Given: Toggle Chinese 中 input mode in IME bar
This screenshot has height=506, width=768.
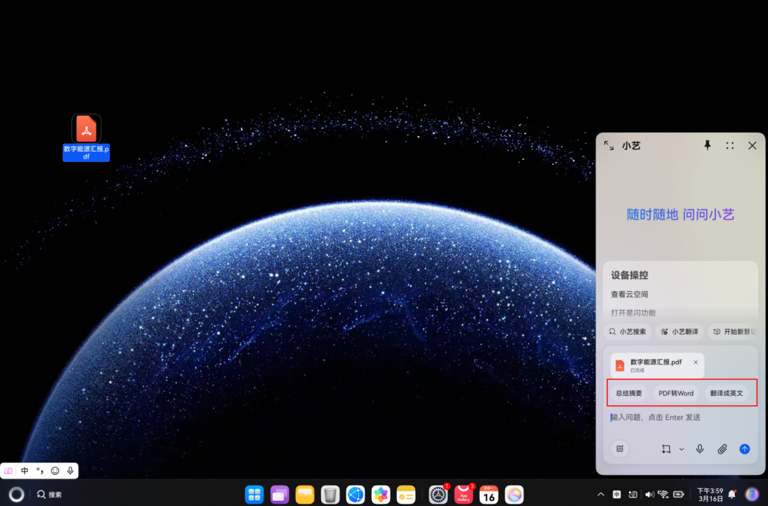Looking at the screenshot, I should [x=24, y=471].
